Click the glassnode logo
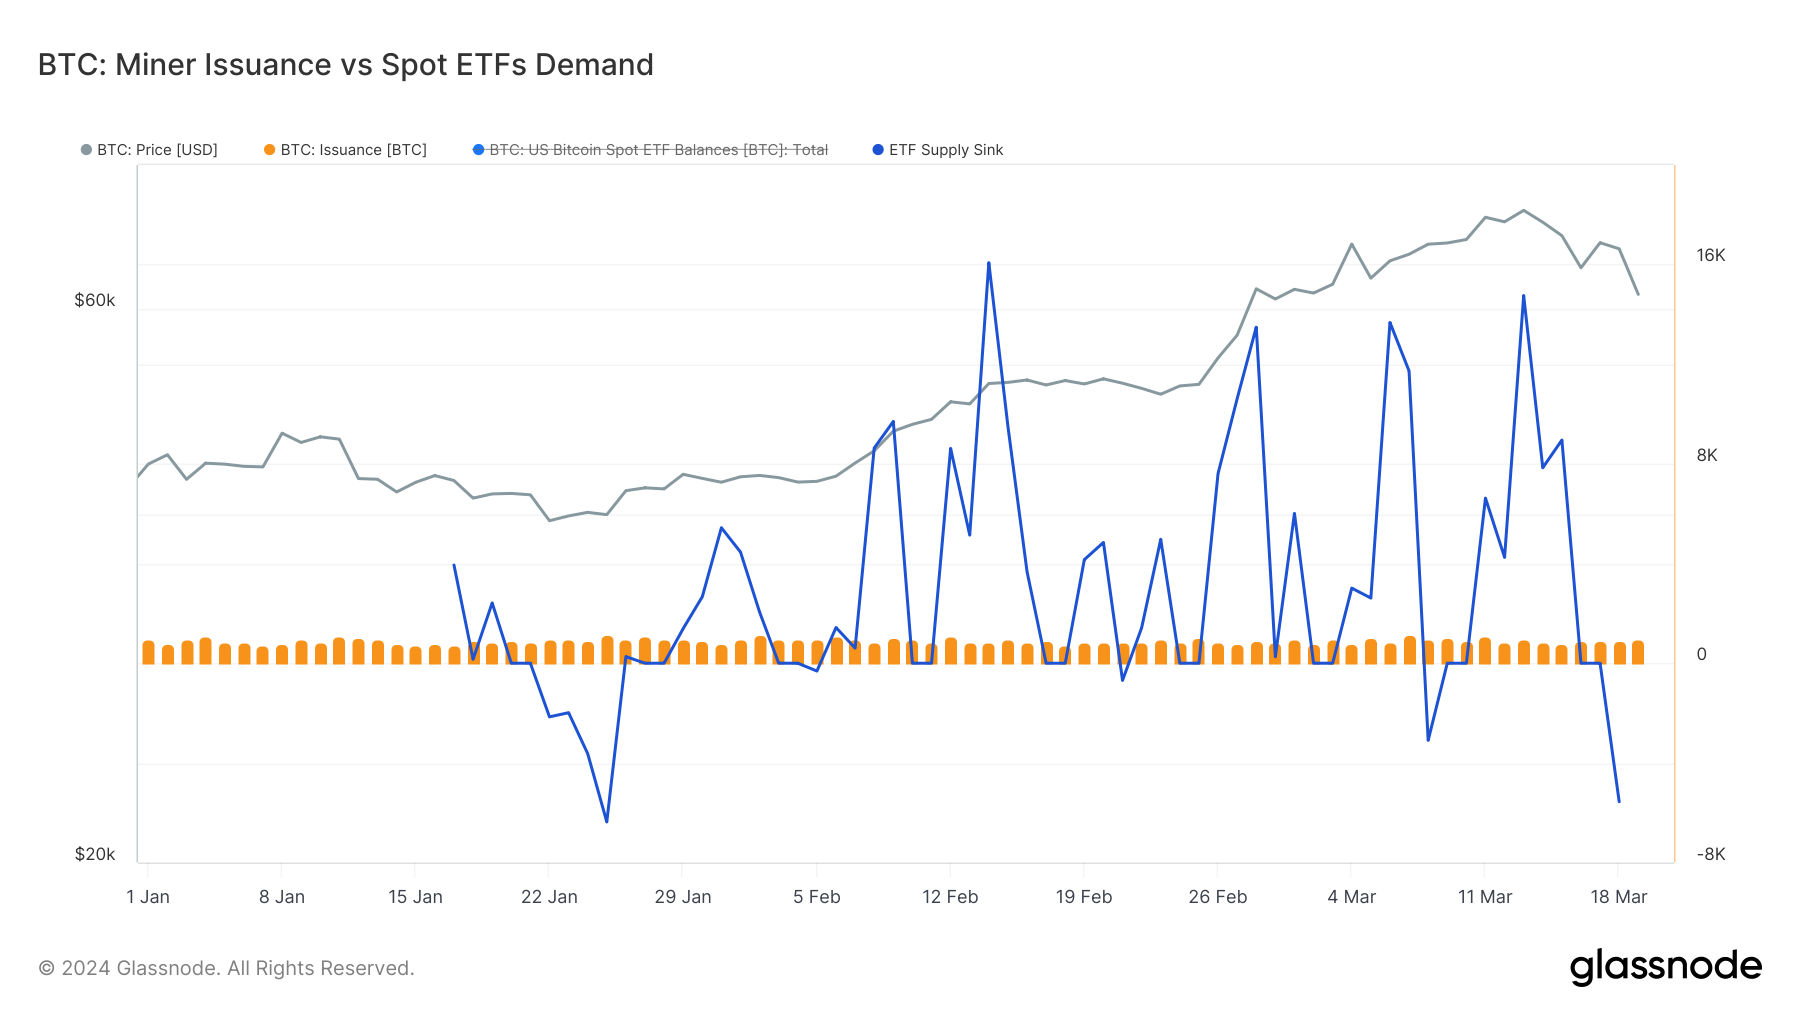 coord(1666,966)
